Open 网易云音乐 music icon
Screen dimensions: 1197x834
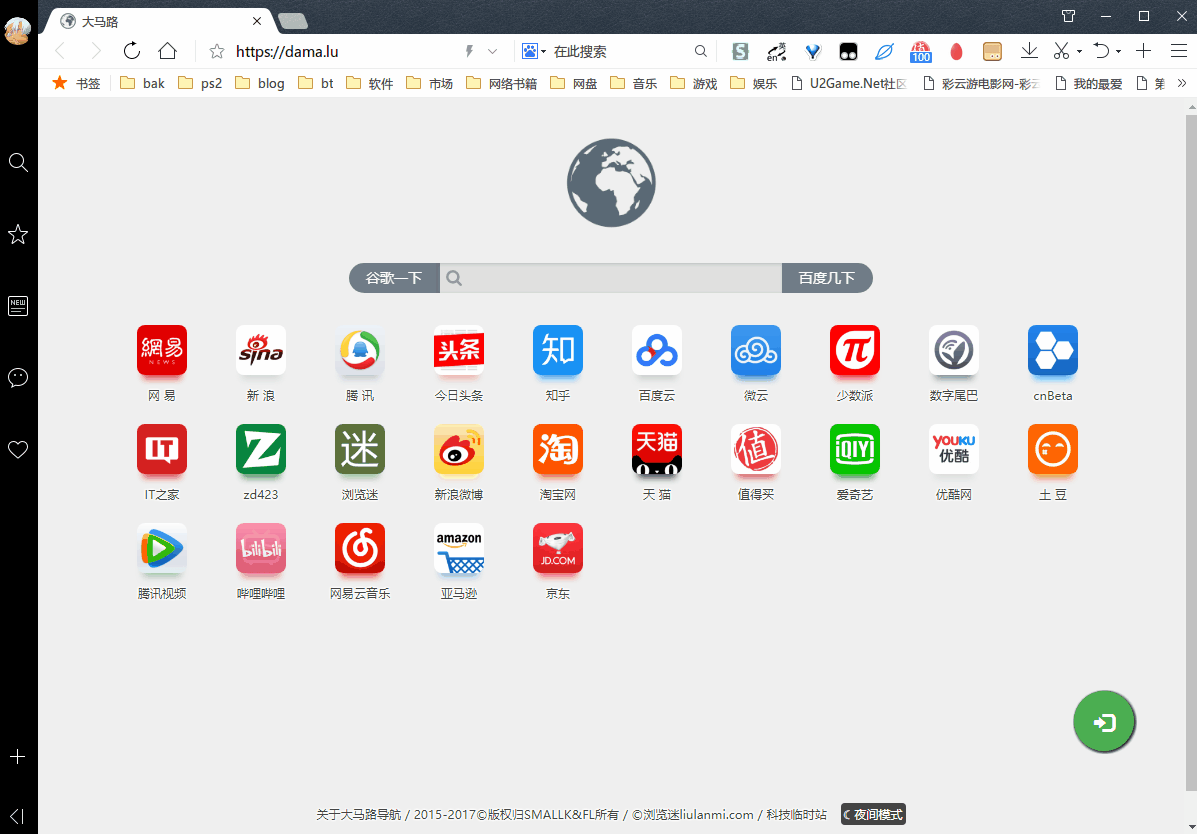[360, 548]
